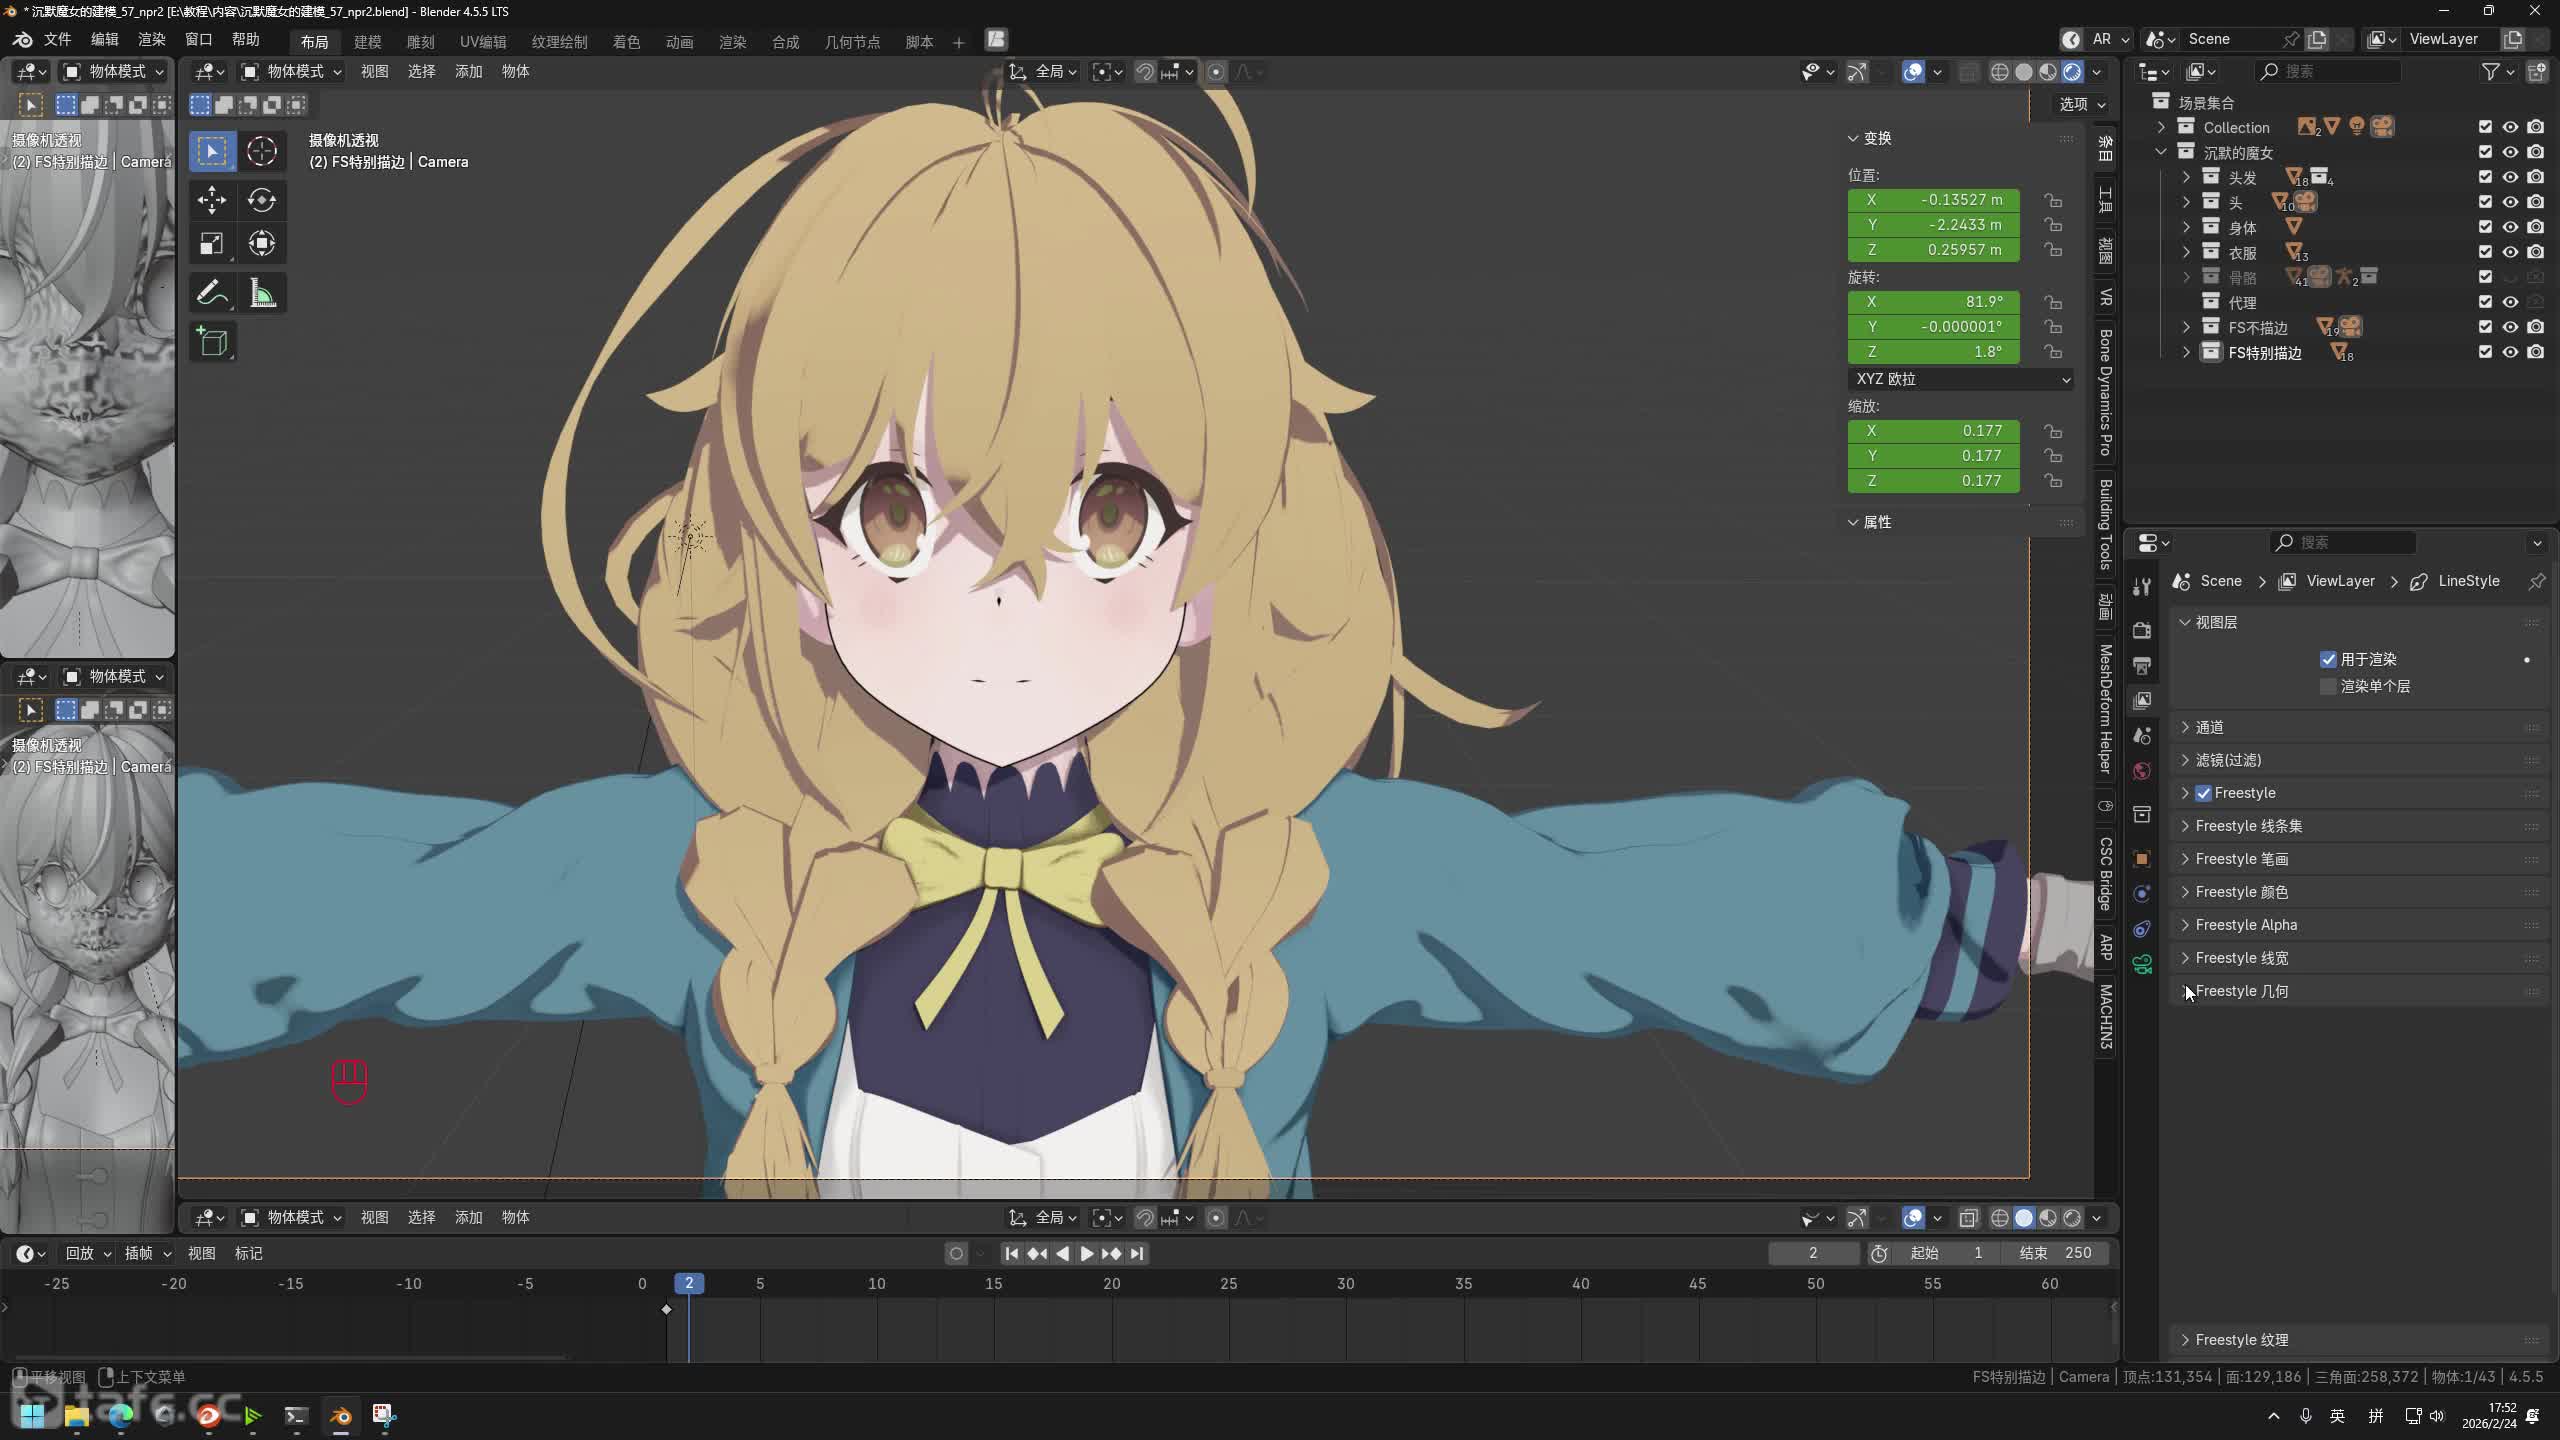Hide the 头发 collection with eye icon
This screenshot has width=2560, height=1440.
pos(2510,177)
